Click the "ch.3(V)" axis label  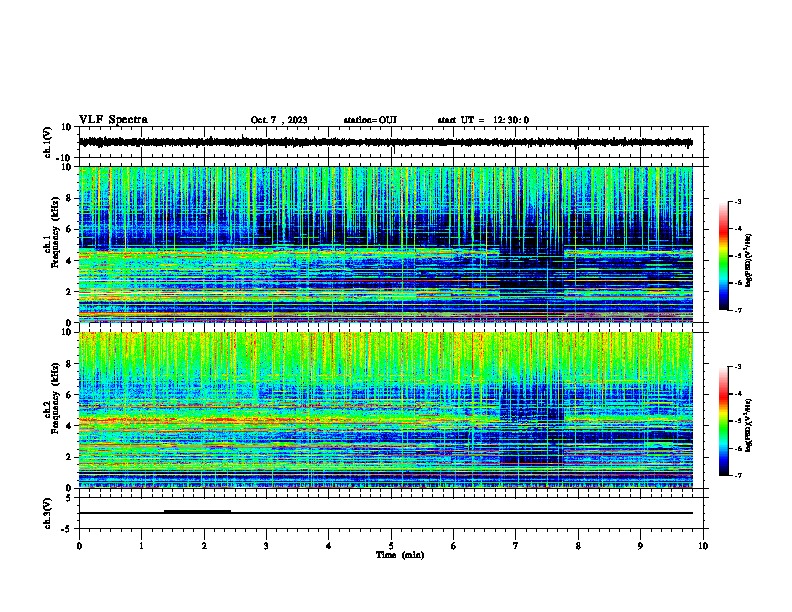47,513
